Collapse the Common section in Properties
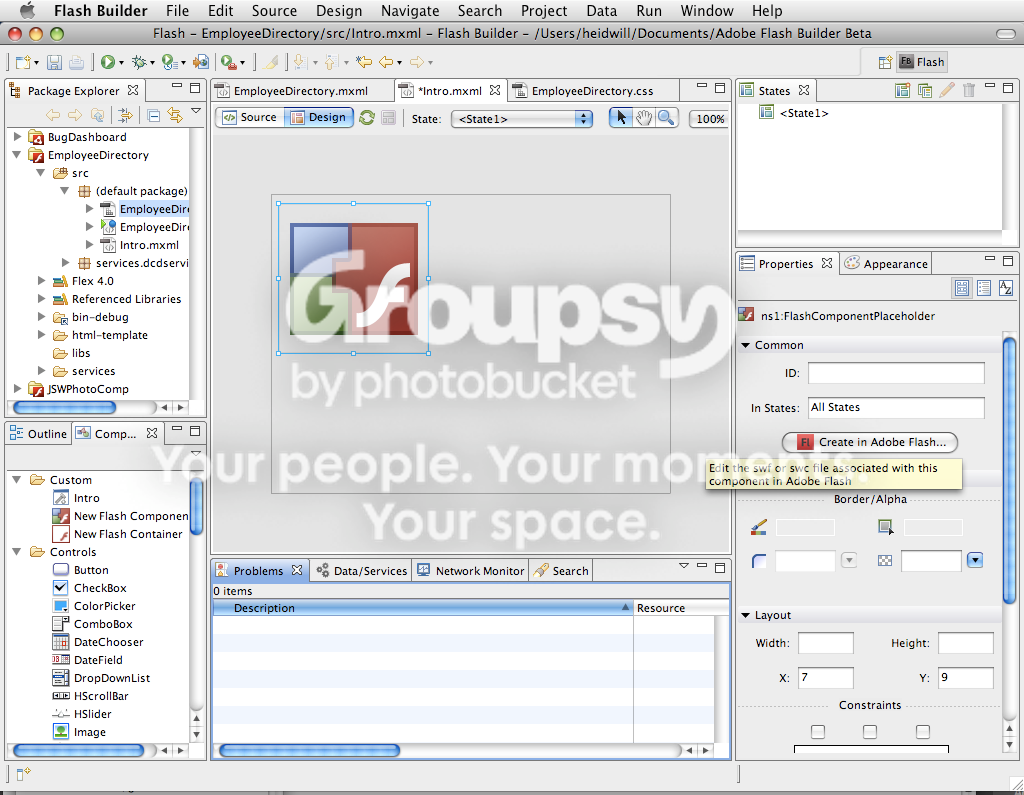The width and height of the screenshot is (1024, 795). [746, 345]
